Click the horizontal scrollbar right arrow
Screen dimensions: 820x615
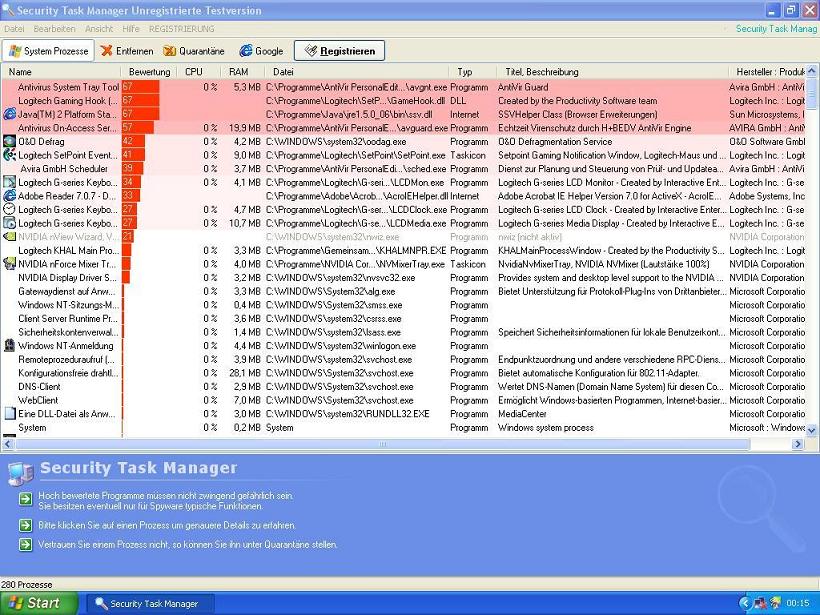click(798, 444)
